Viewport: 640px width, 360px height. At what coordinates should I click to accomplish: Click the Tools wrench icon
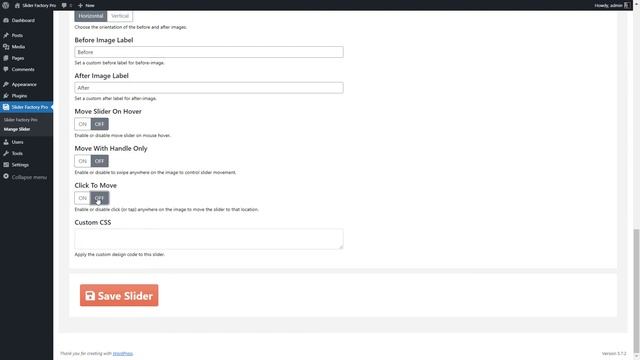6,153
